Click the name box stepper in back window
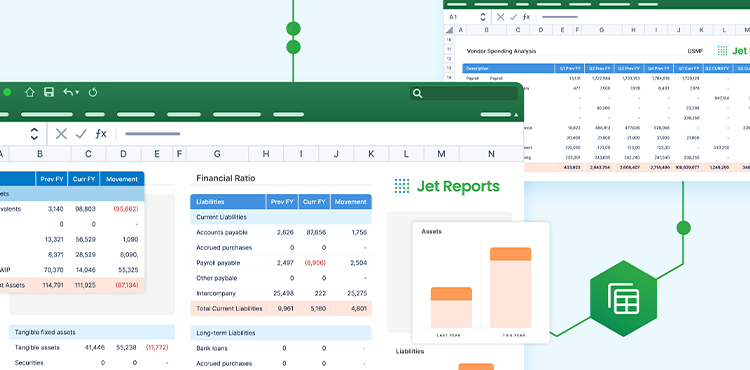Screen dimensions: 750x370 pos(483,17)
